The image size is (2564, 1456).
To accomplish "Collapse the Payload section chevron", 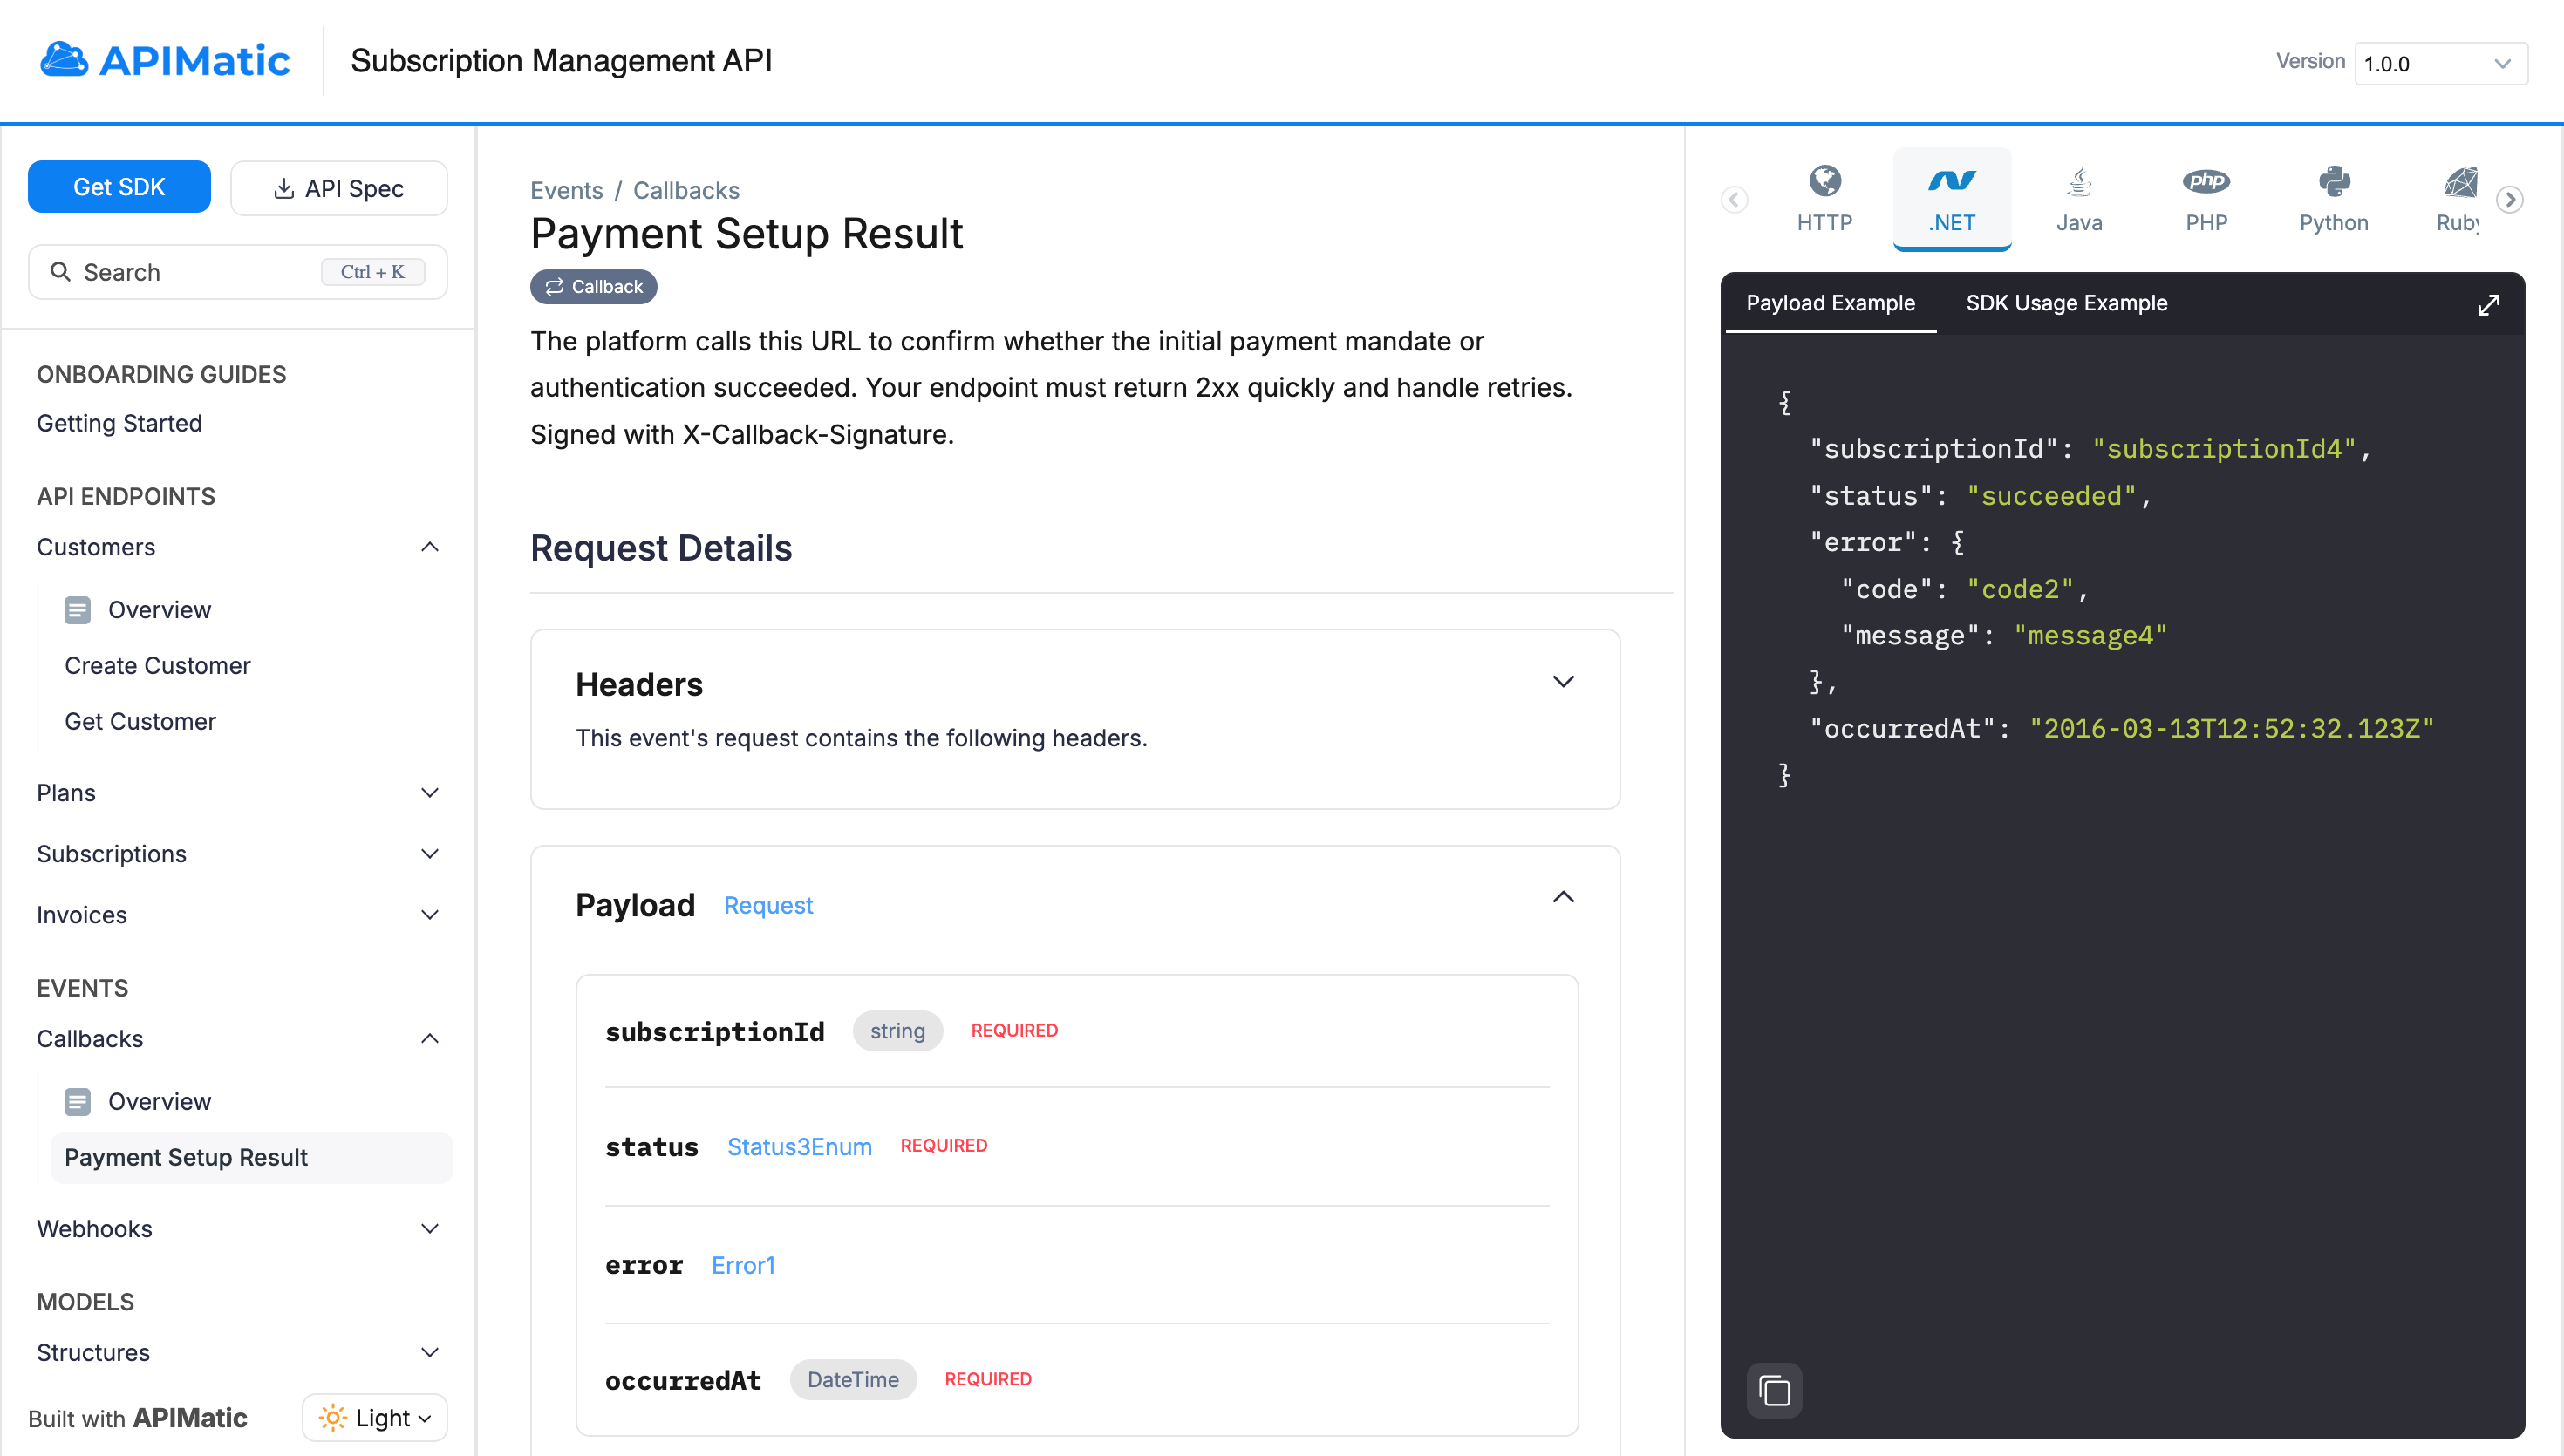I will pyautogui.click(x=1563, y=897).
